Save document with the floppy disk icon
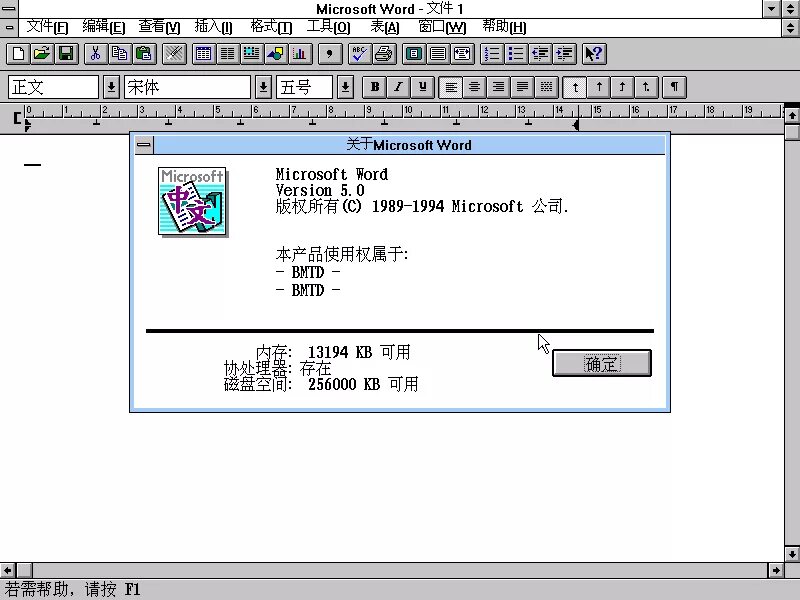 66,54
